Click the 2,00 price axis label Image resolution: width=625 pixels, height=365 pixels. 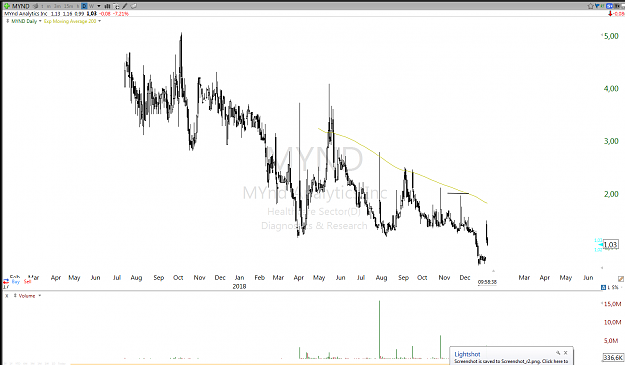point(611,194)
